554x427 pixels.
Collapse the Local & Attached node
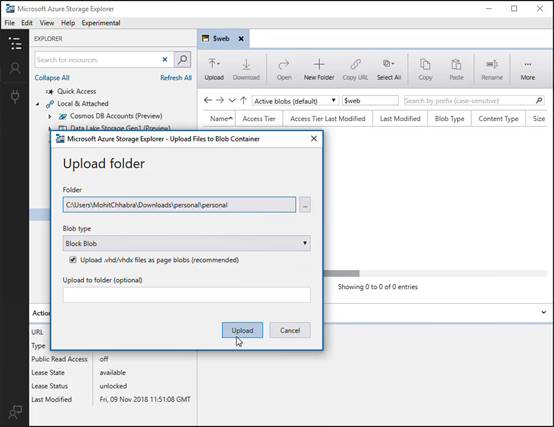coord(38,104)
